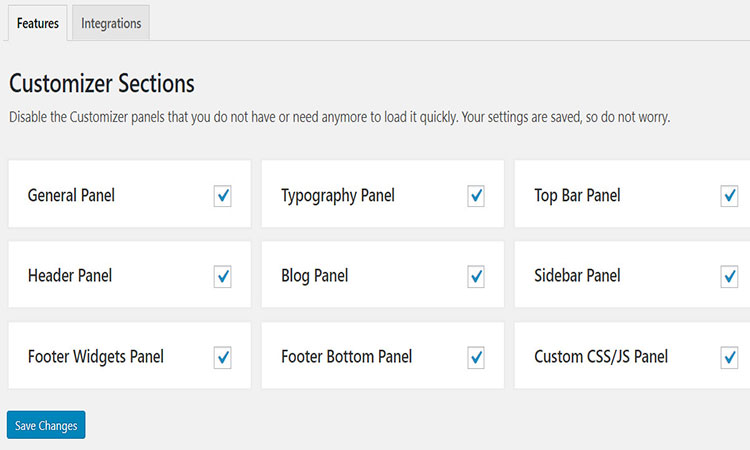Disable the Custom CSS/JS Panel checkbox
This screenshot has width=750, height=450.
coord(729,357)
